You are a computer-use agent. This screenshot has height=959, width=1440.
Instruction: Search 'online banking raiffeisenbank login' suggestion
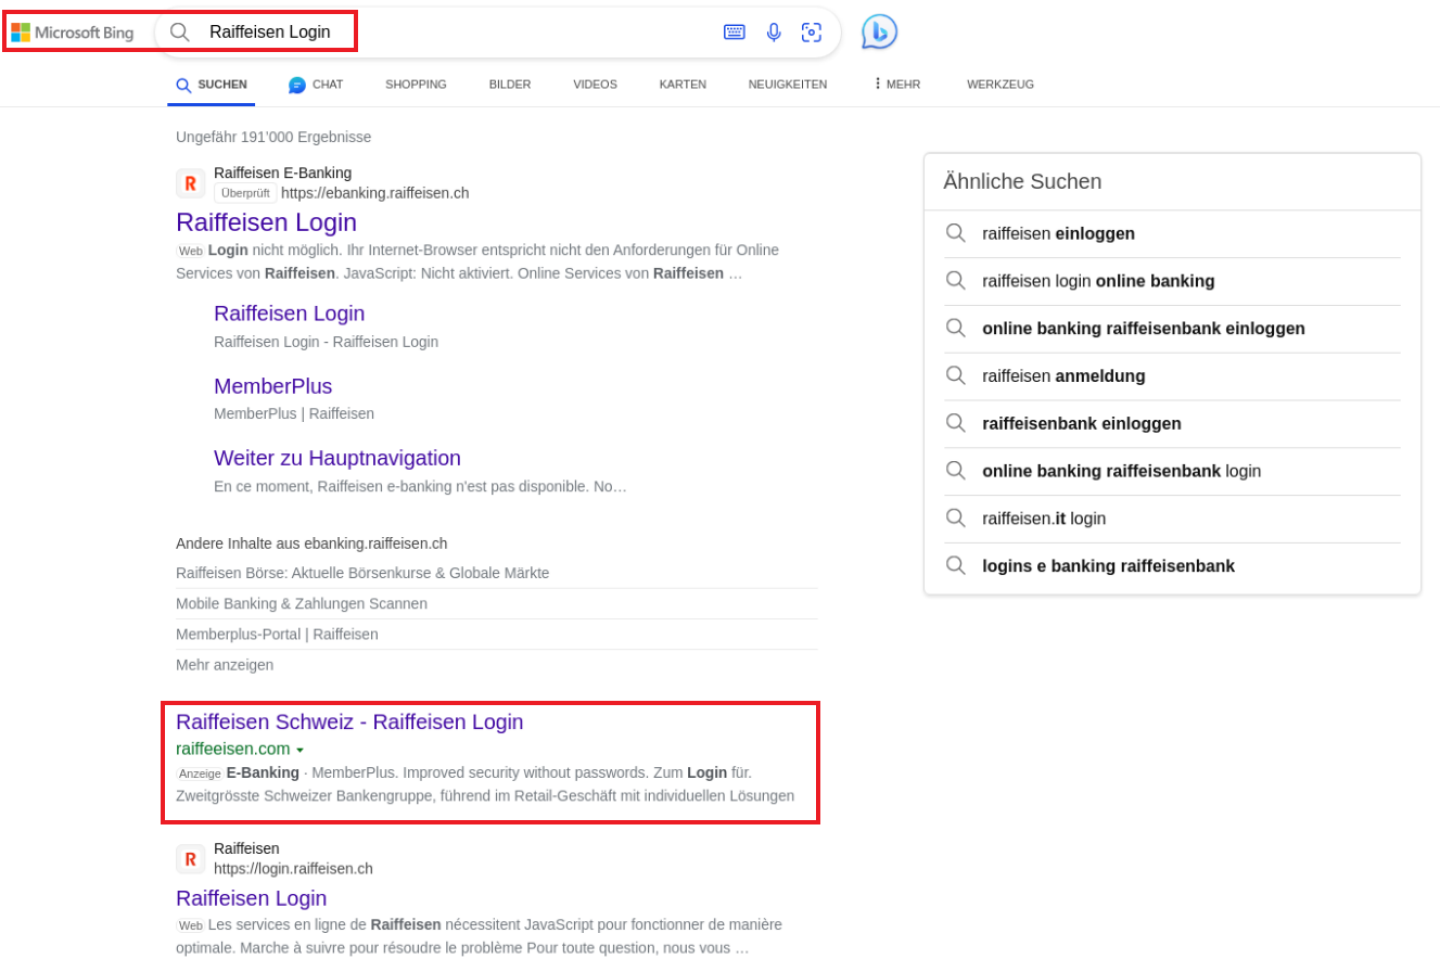click(1121, 471)
